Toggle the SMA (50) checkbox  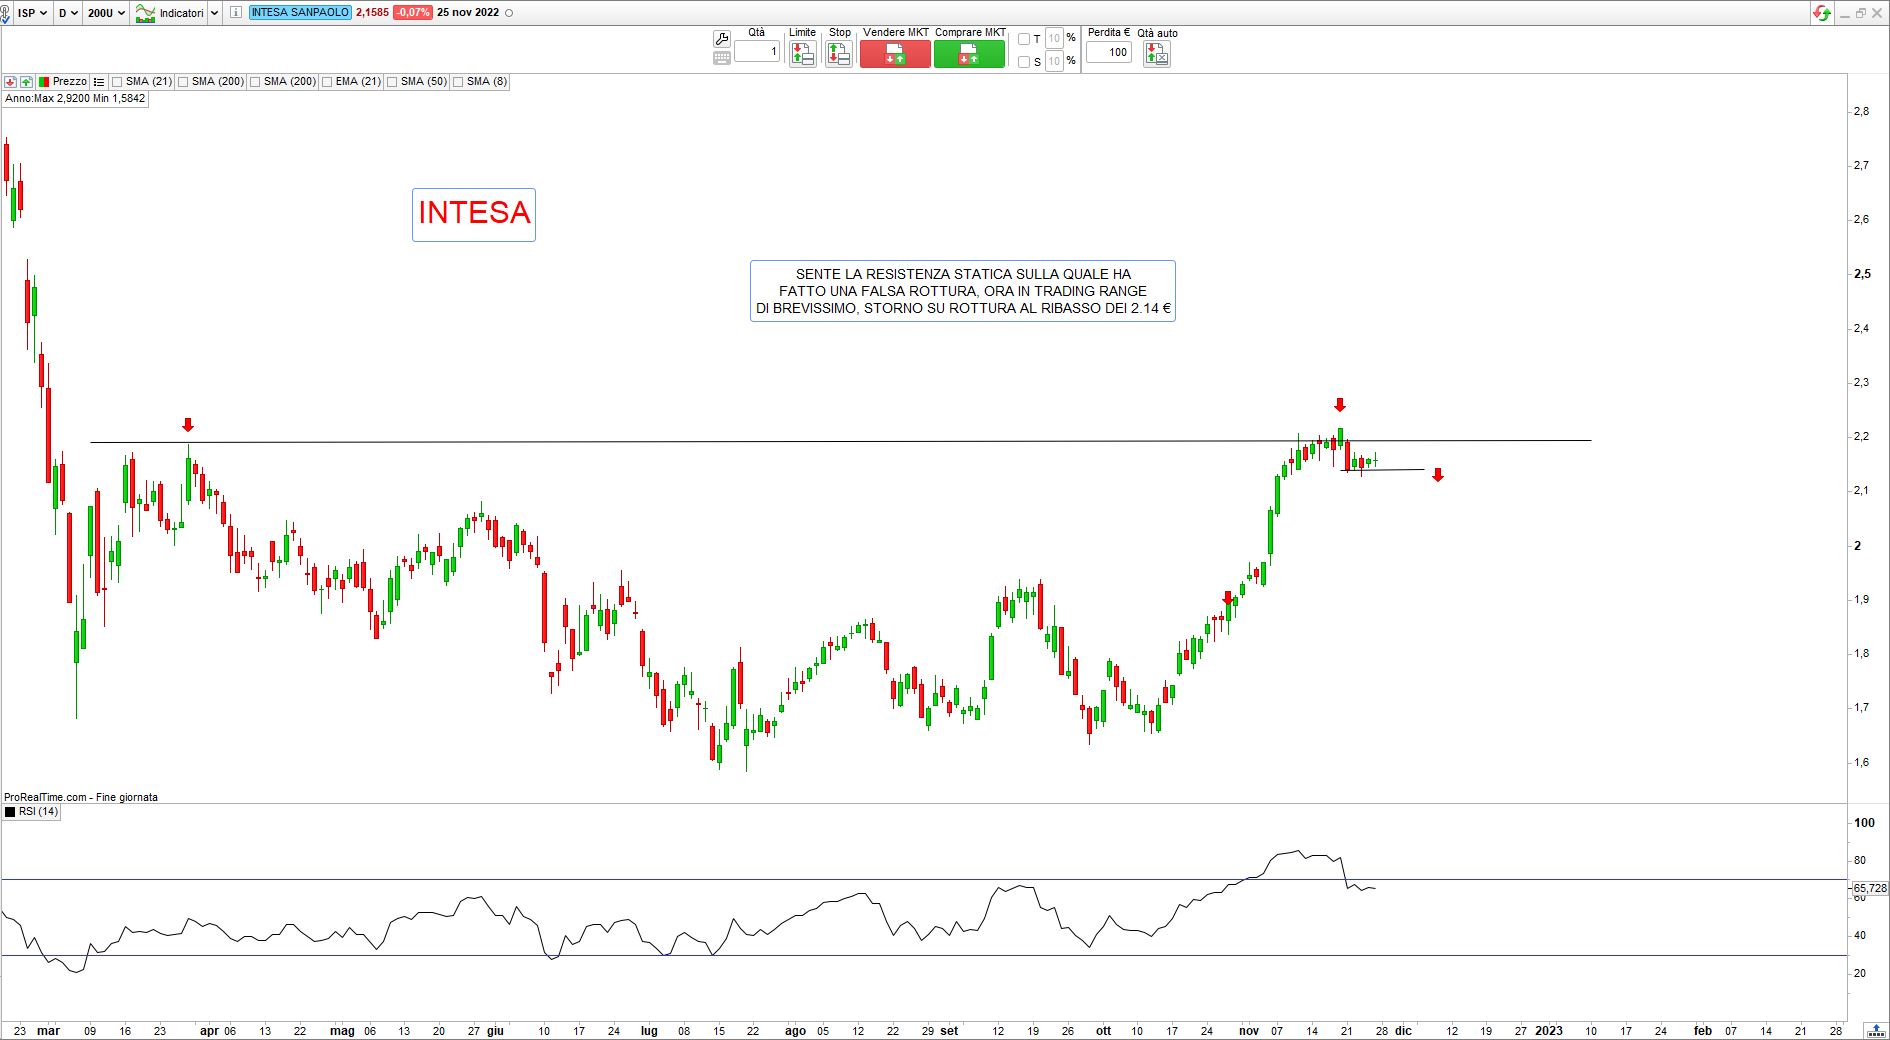(392, 82)
